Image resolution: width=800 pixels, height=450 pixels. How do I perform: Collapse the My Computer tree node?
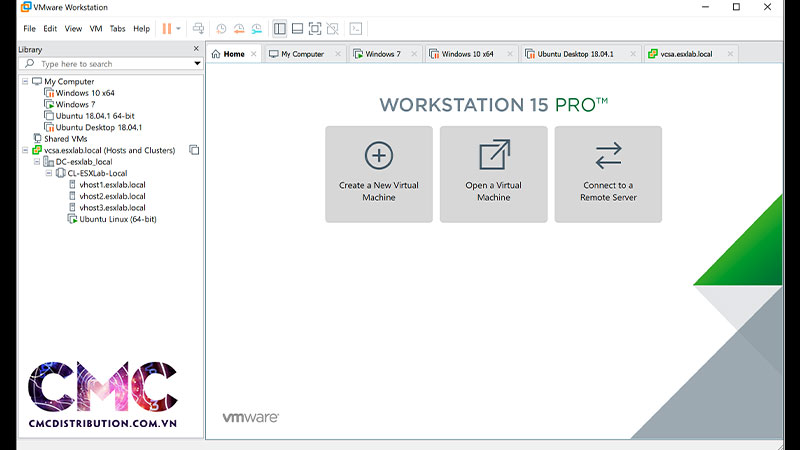[x=25, y=81]
